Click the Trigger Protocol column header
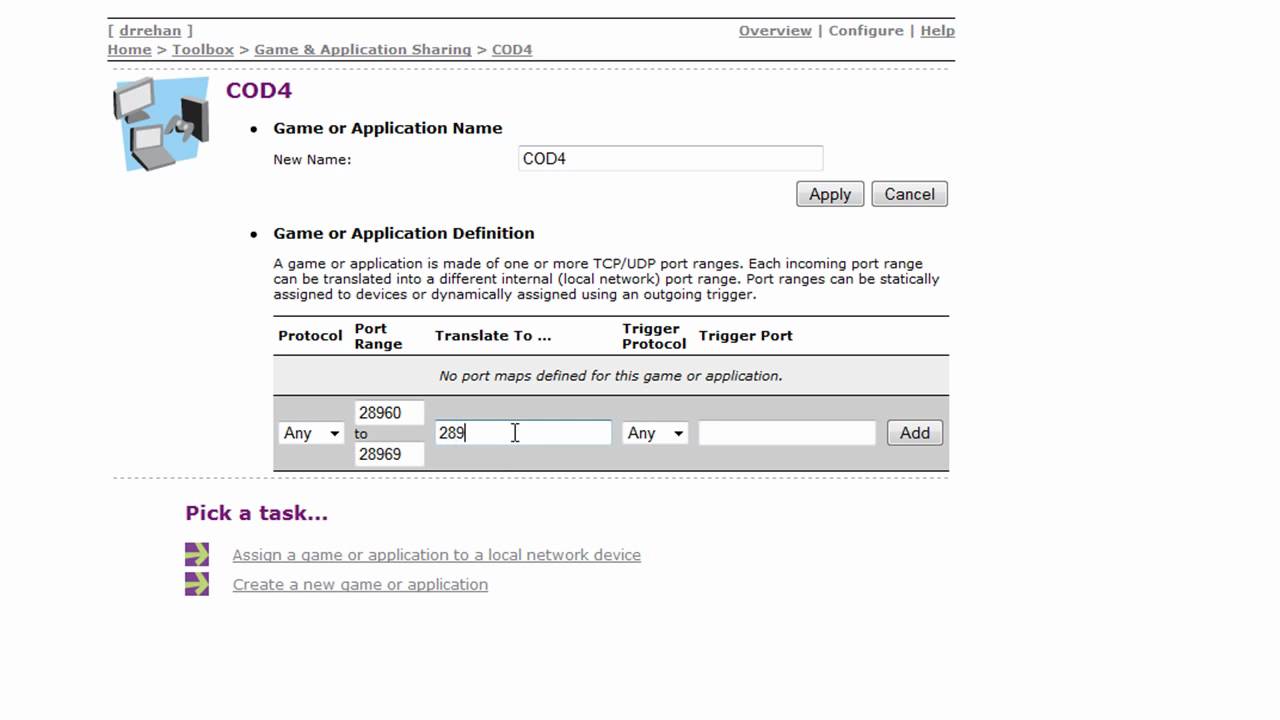The height and width of the screenshot is (720, 1280). (x=654, y=336)
